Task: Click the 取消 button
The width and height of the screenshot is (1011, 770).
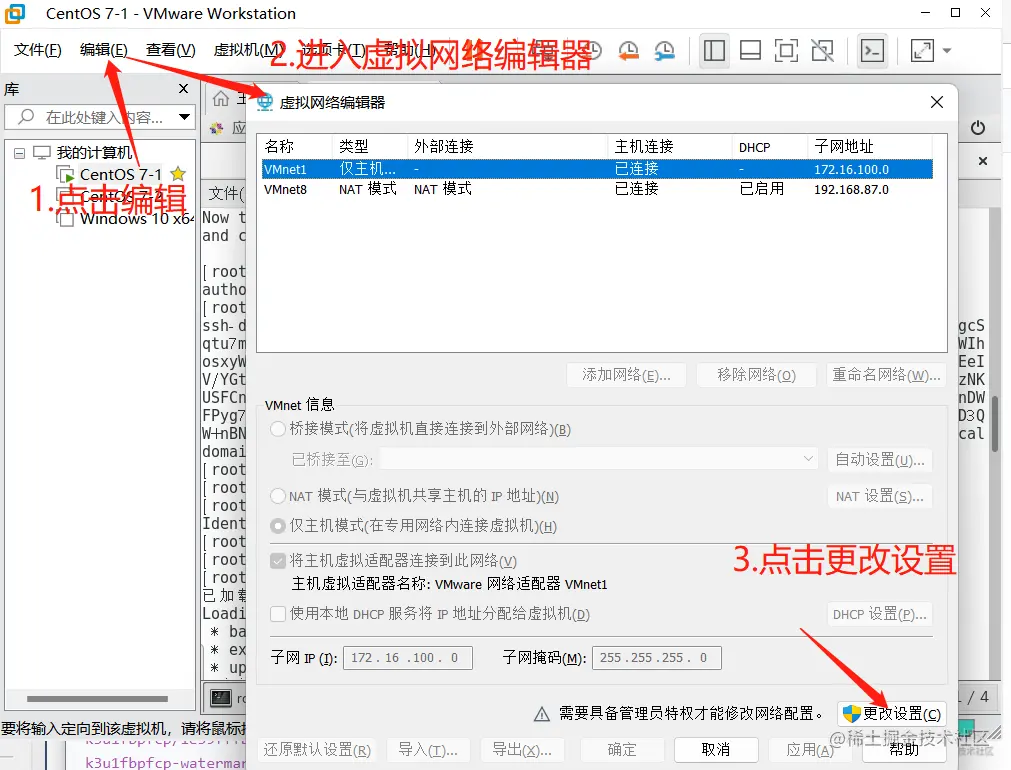Action: (716, 749)
